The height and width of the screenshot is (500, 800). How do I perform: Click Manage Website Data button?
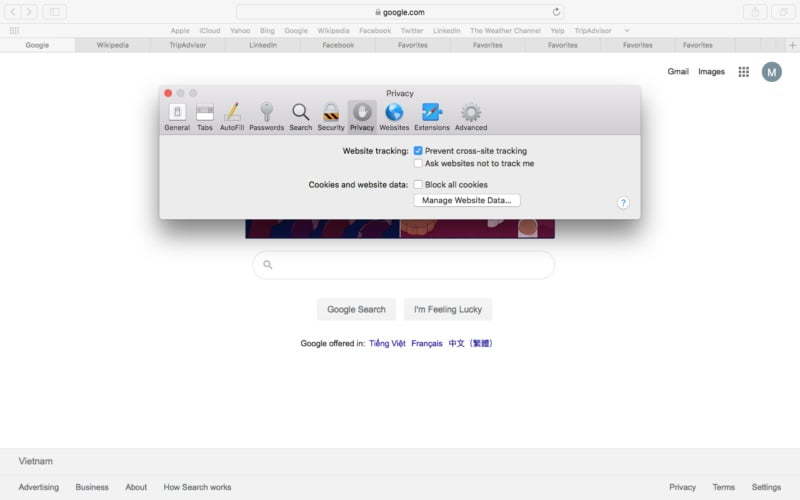coord(467,201)
